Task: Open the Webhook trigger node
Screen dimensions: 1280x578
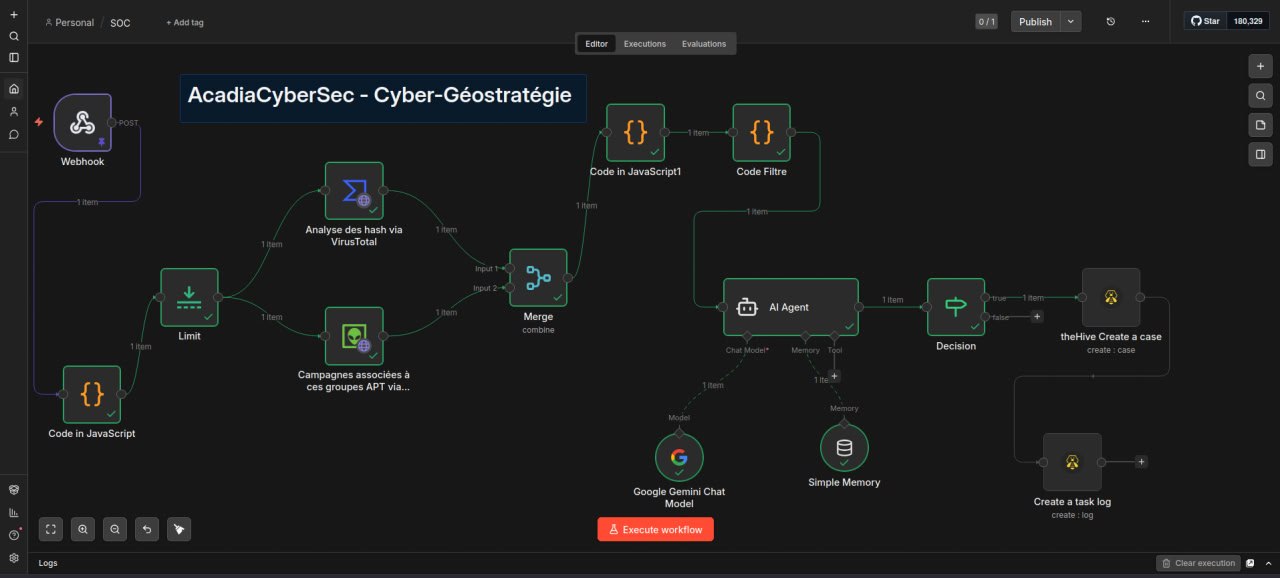Action: click(82, 123)
